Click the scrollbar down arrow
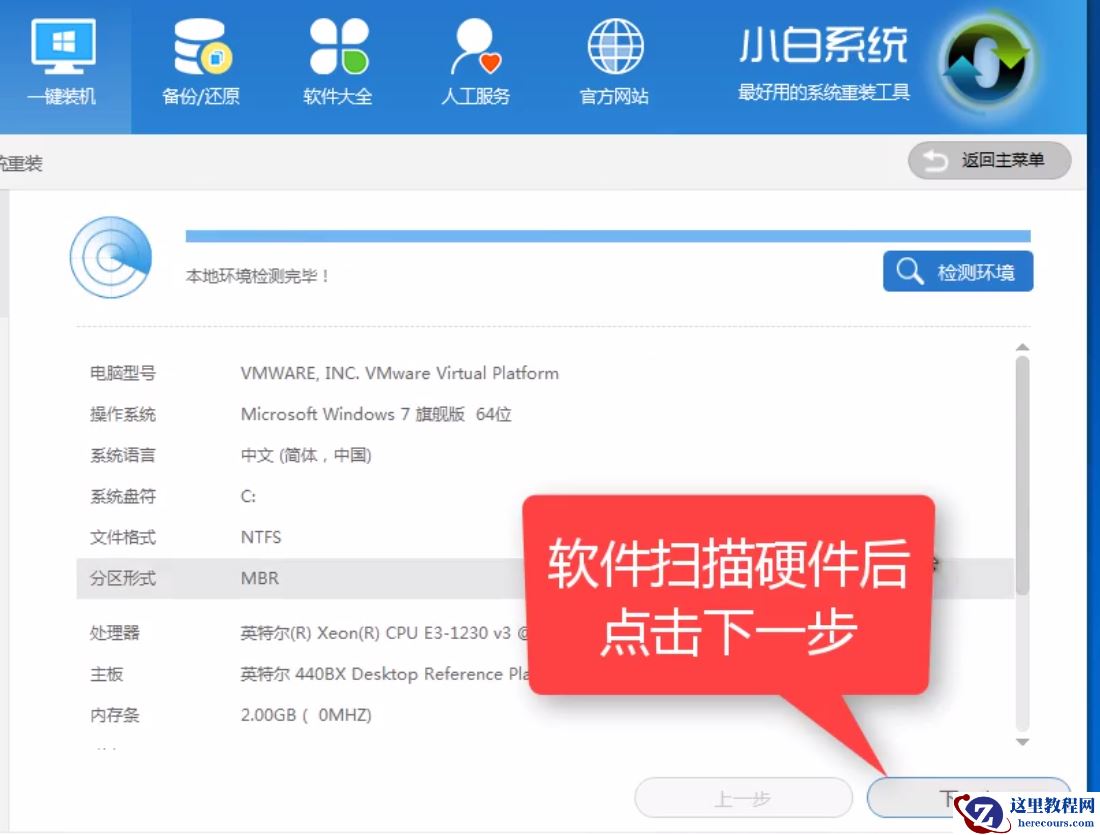Image resolution: width=1100 pixels, height=835 pixels. point(1022,742)
